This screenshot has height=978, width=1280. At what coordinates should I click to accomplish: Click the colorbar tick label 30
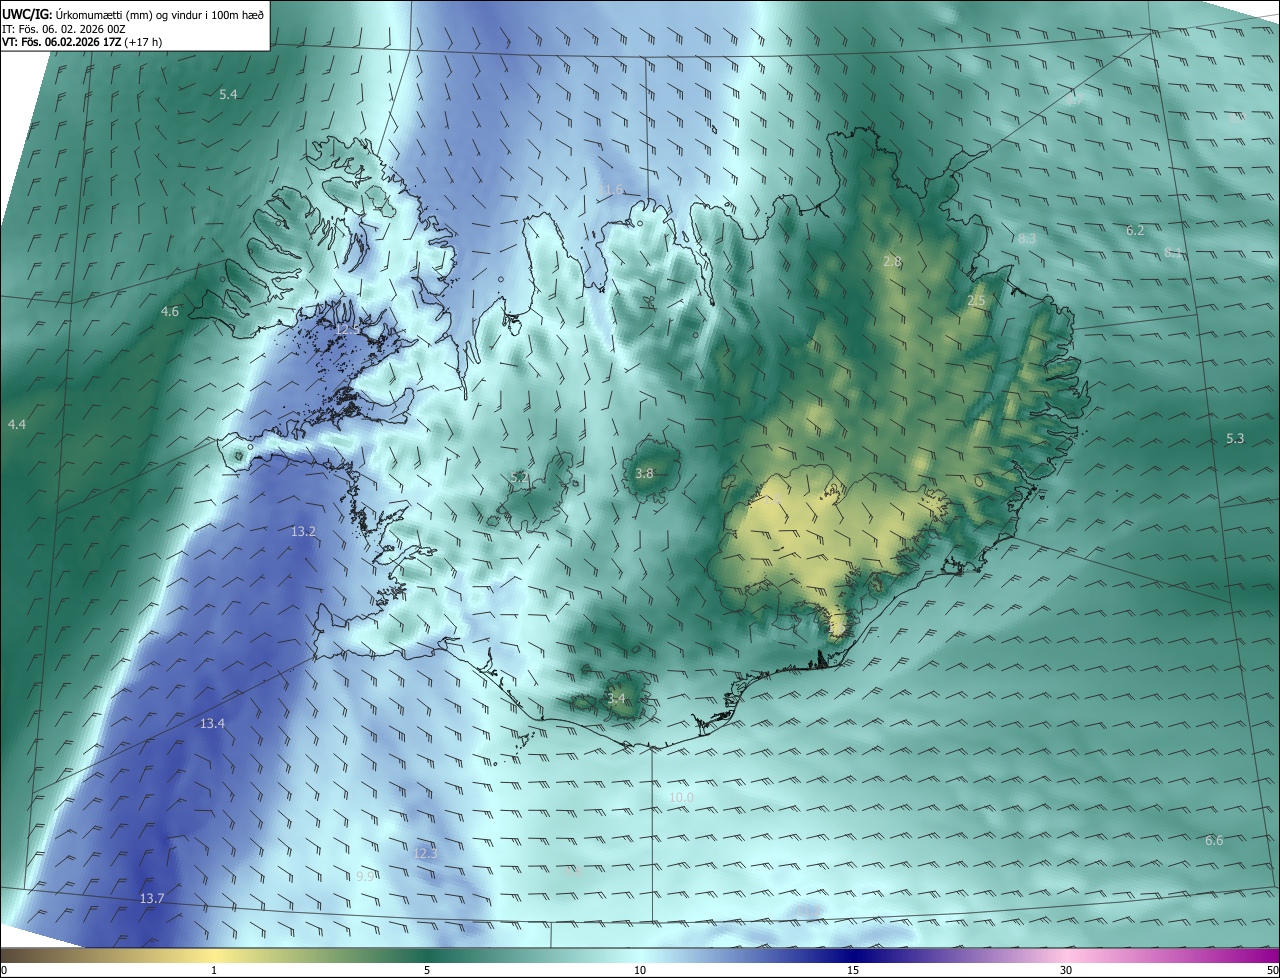click(1066, 970)
